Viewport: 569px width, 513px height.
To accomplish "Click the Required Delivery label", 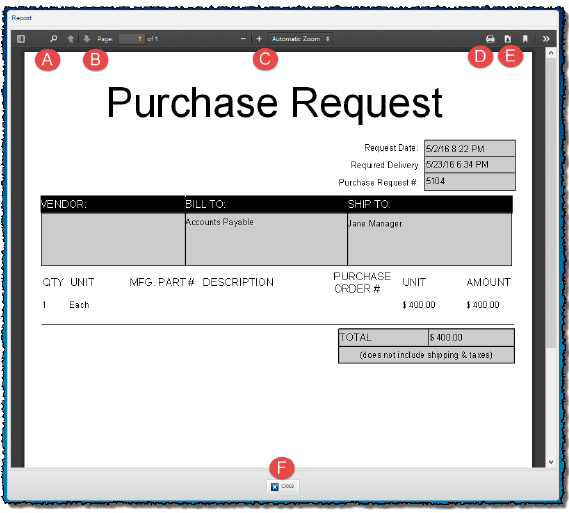I will tap(384, 165).
